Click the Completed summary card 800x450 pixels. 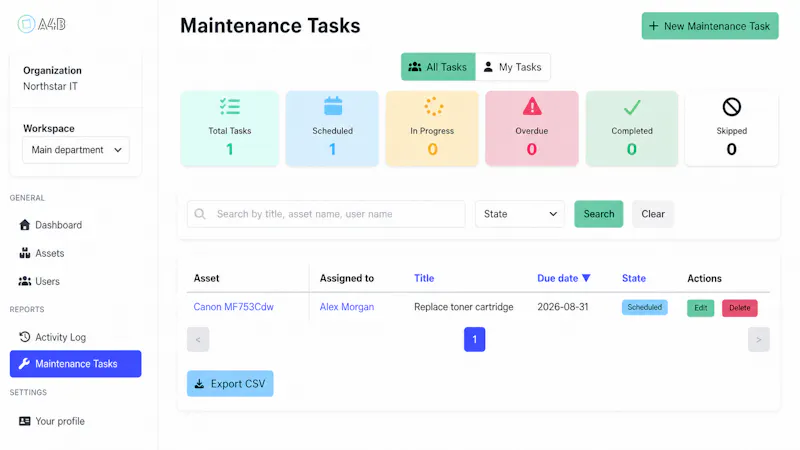pos(632,129)
